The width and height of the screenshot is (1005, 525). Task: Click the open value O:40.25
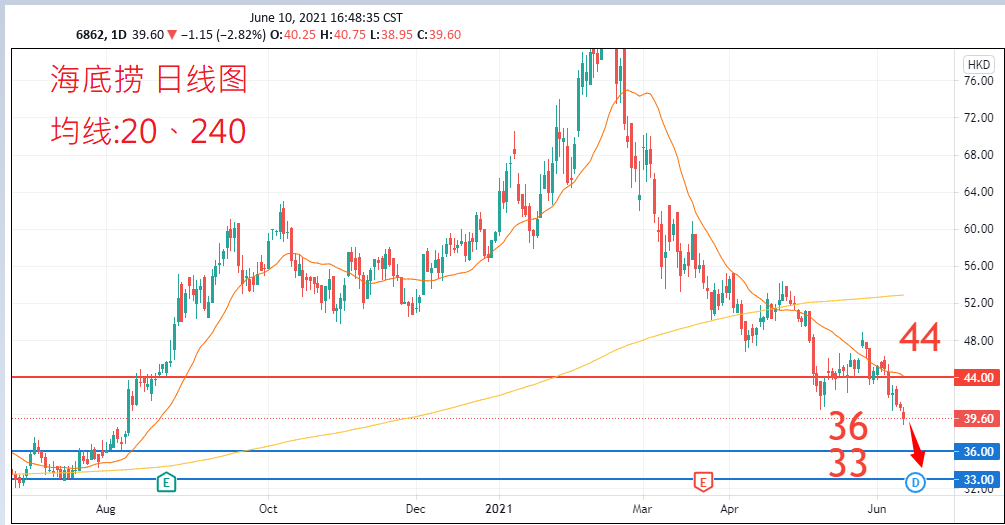(293, 35)
